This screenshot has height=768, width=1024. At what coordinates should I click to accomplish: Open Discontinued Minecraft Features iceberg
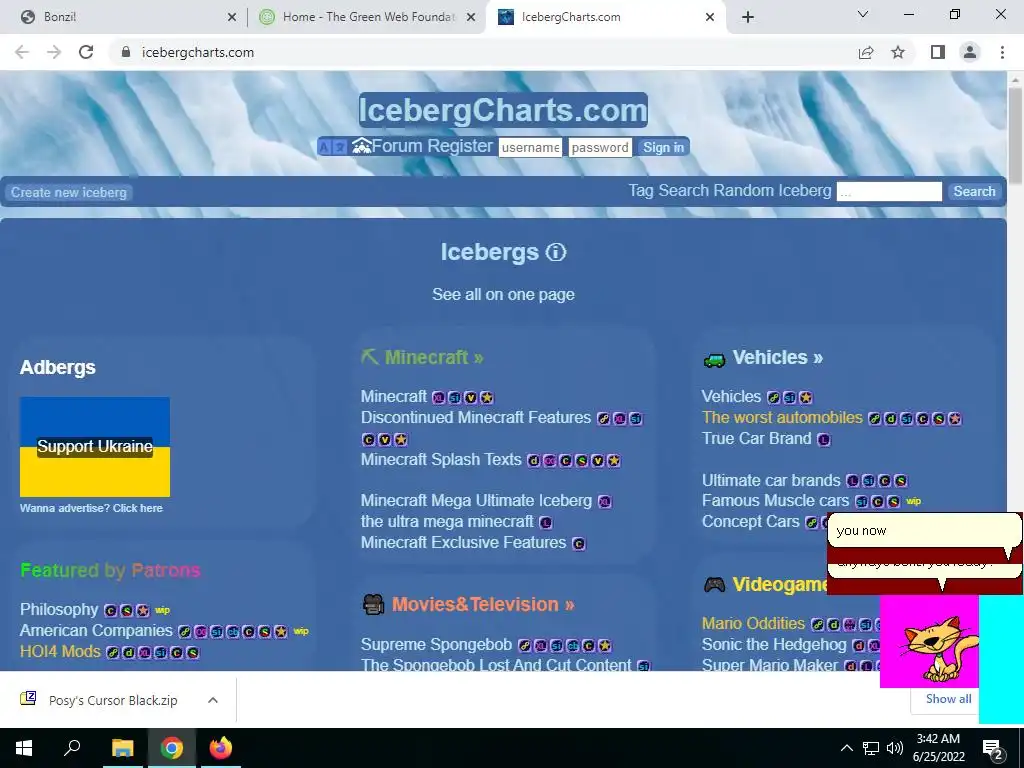(x=475, y=417)
